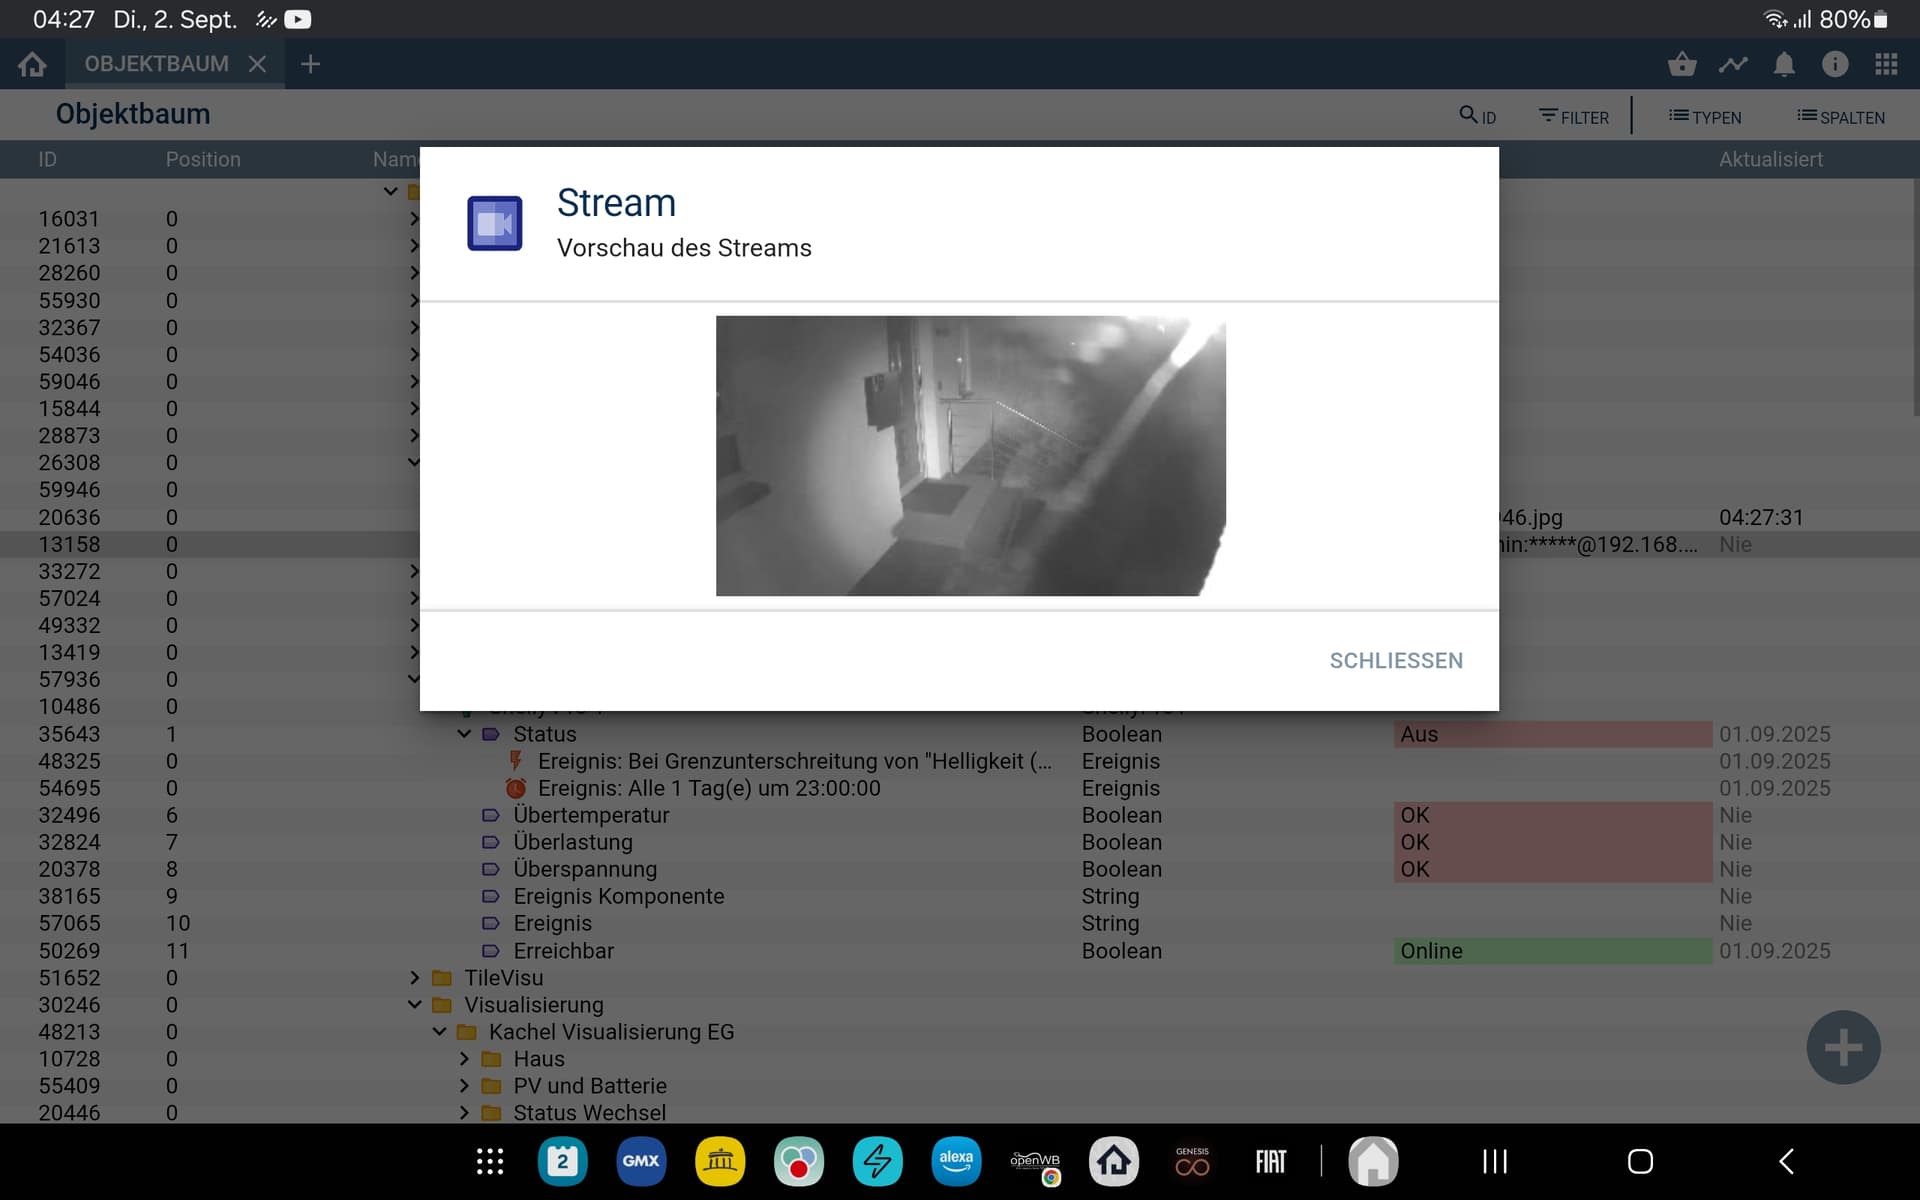
Task: Expand the PV und Batterie folder
Action: click(x=464, y=1086)
